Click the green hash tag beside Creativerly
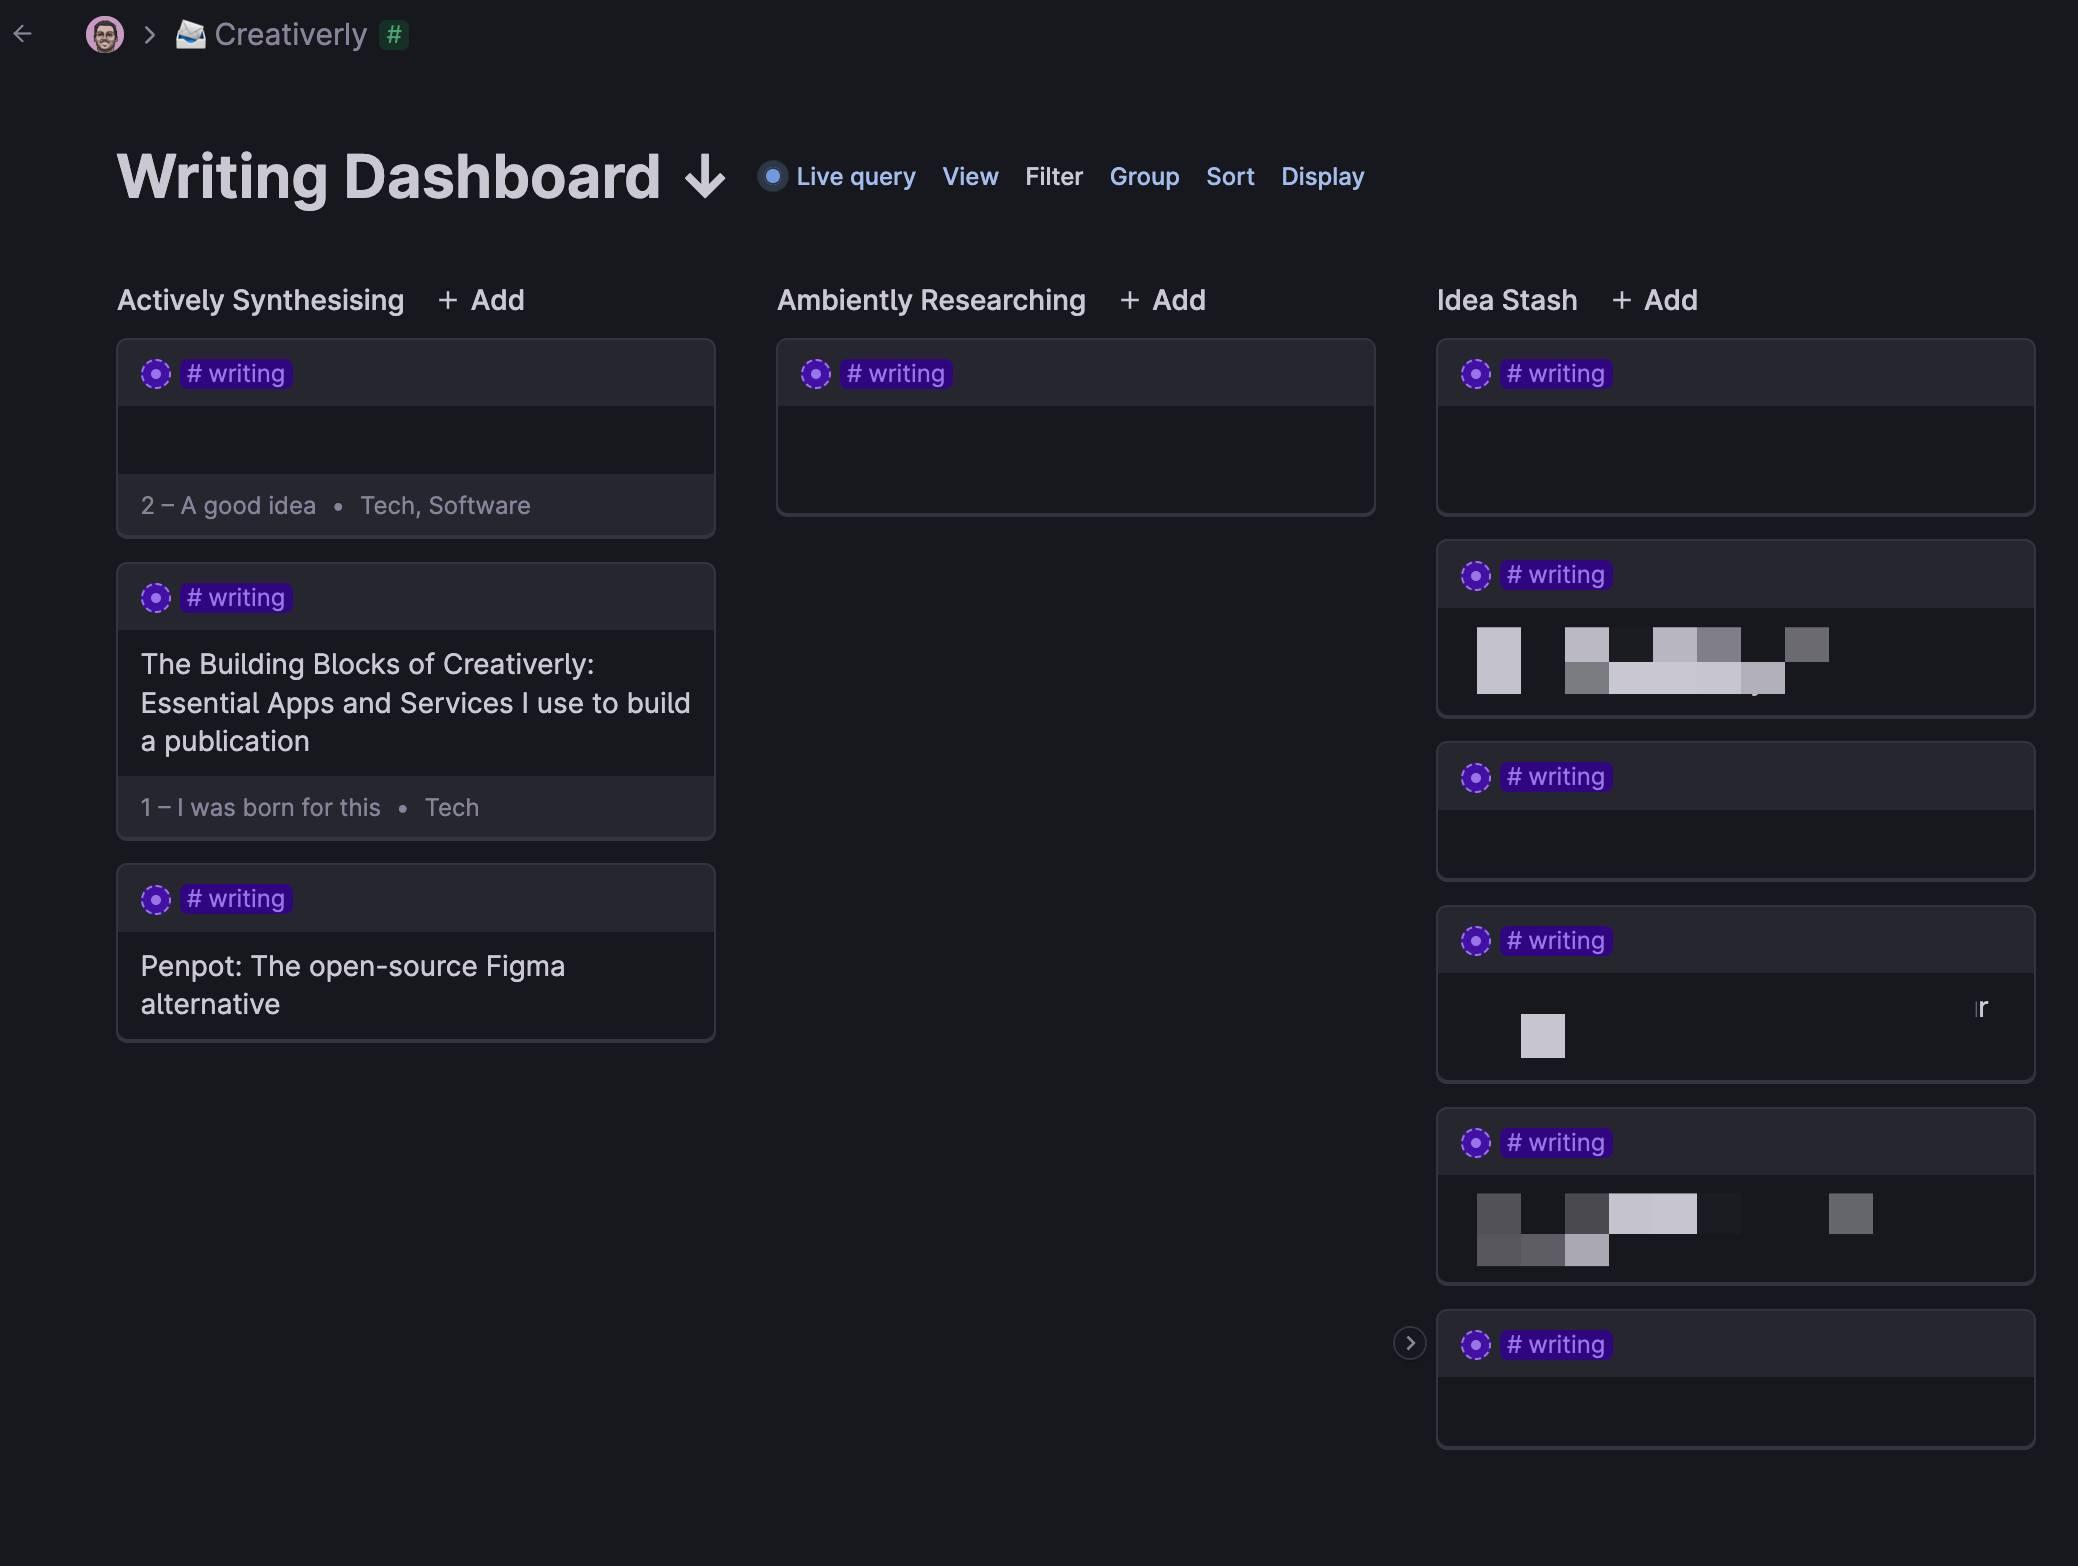The width and height of the screenshot is (2078, 1566). (x=394, y=35)
